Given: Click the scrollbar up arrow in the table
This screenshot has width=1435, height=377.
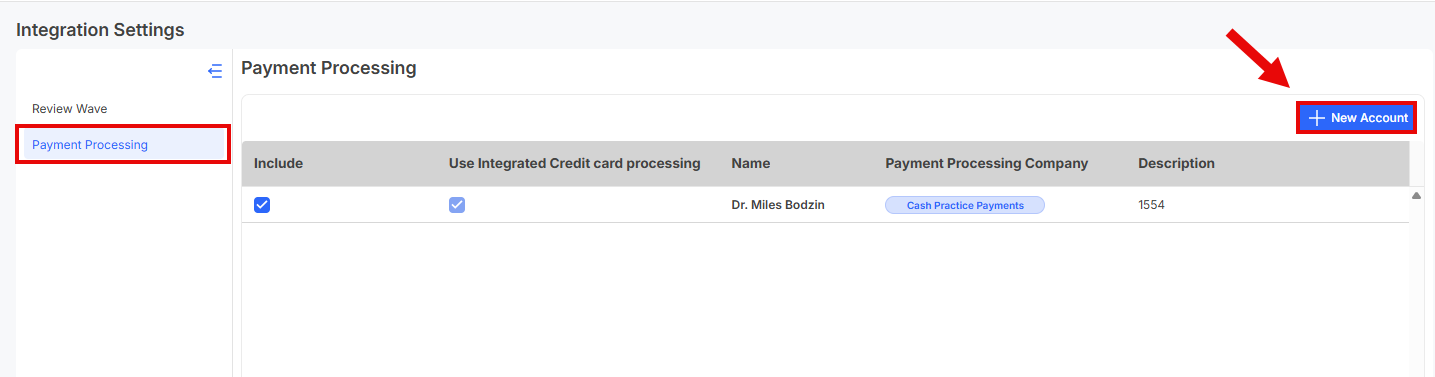Looking at the screenshot, I should pos(1416,196).
